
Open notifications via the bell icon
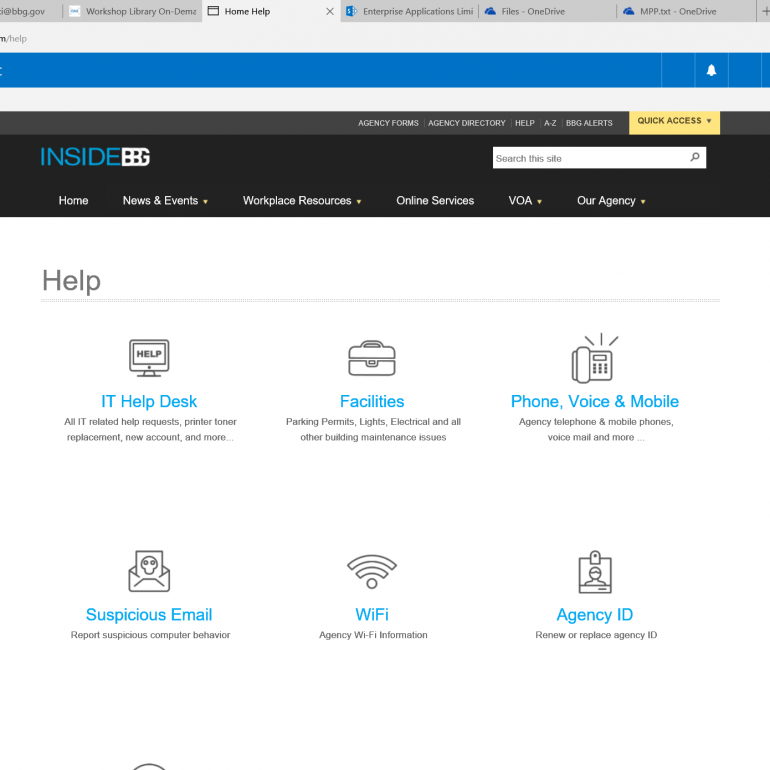[711, 70]
